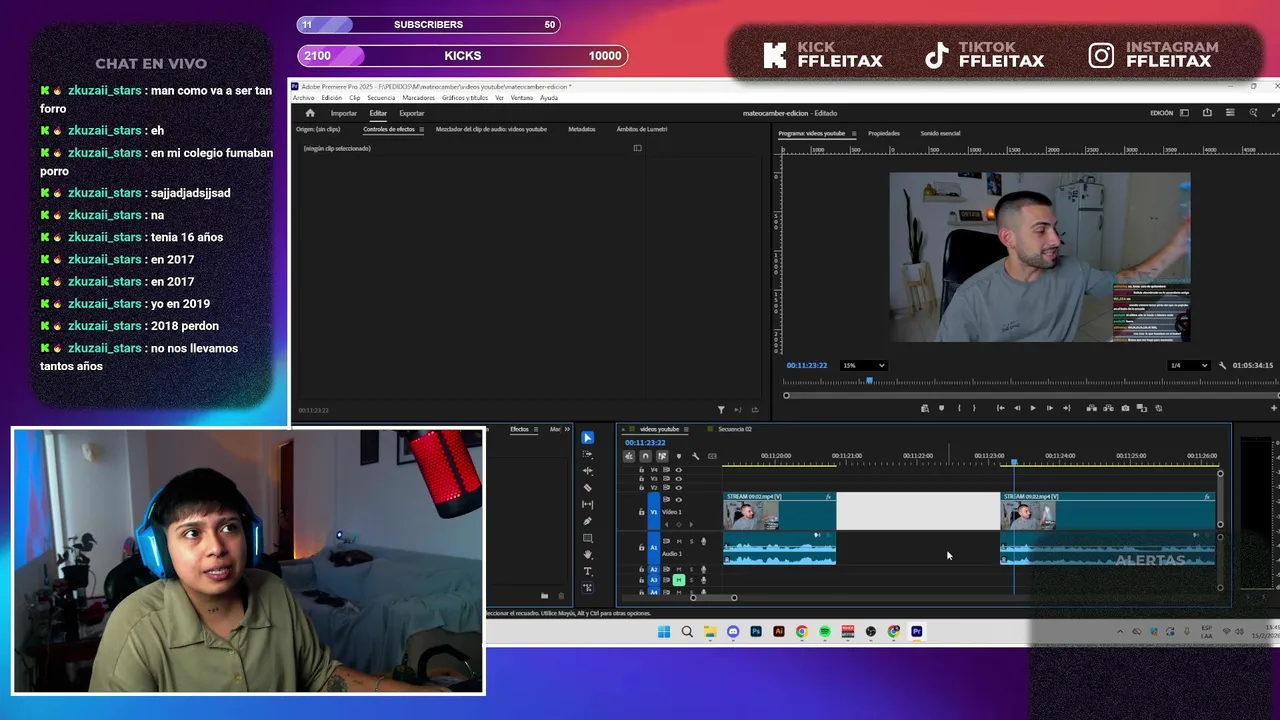The height and width of the screenshot is (720, 1280).
Task: Toggle visibility eye of Video 1 track
Action: (x=678, y=499)
